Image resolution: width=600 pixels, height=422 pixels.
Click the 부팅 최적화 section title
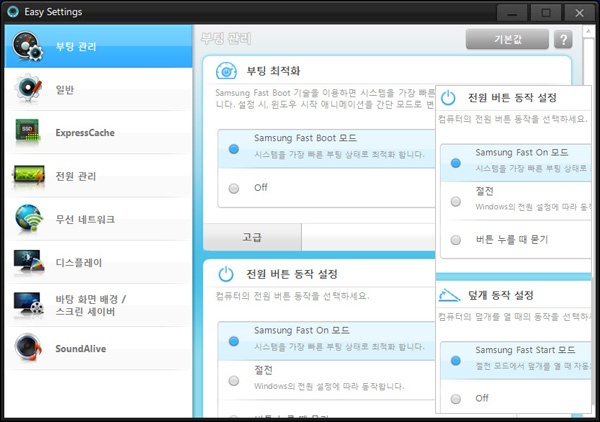(x=273, y=71)
